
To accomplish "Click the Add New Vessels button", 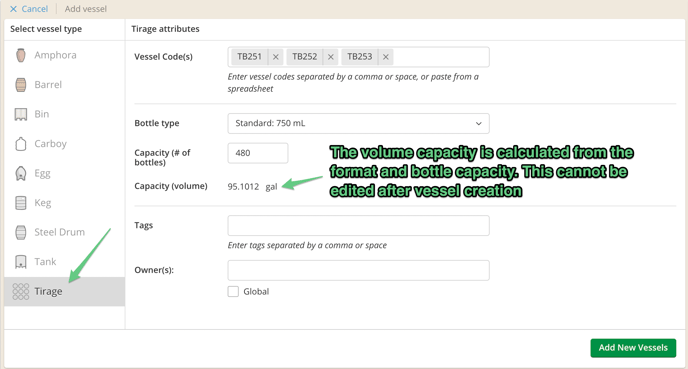I will 633,348.
